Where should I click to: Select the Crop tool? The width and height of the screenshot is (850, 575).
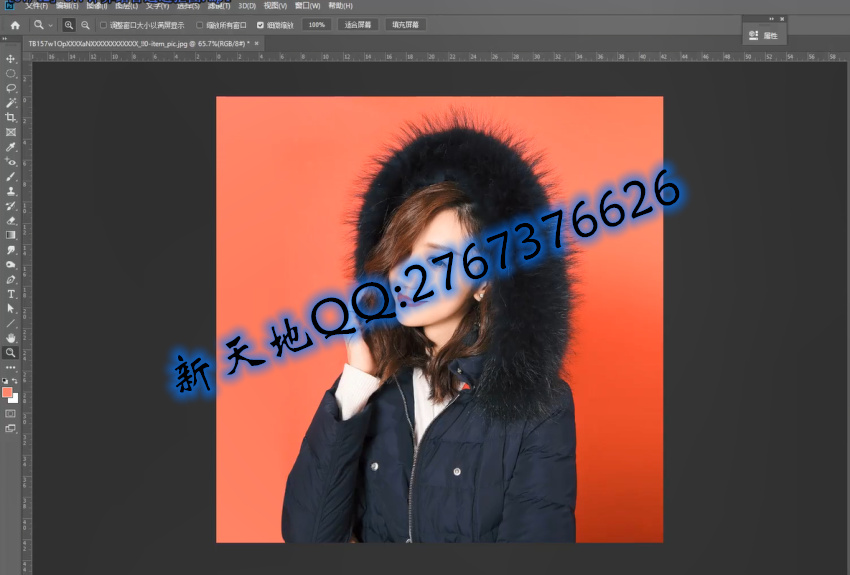click(10, 117)
